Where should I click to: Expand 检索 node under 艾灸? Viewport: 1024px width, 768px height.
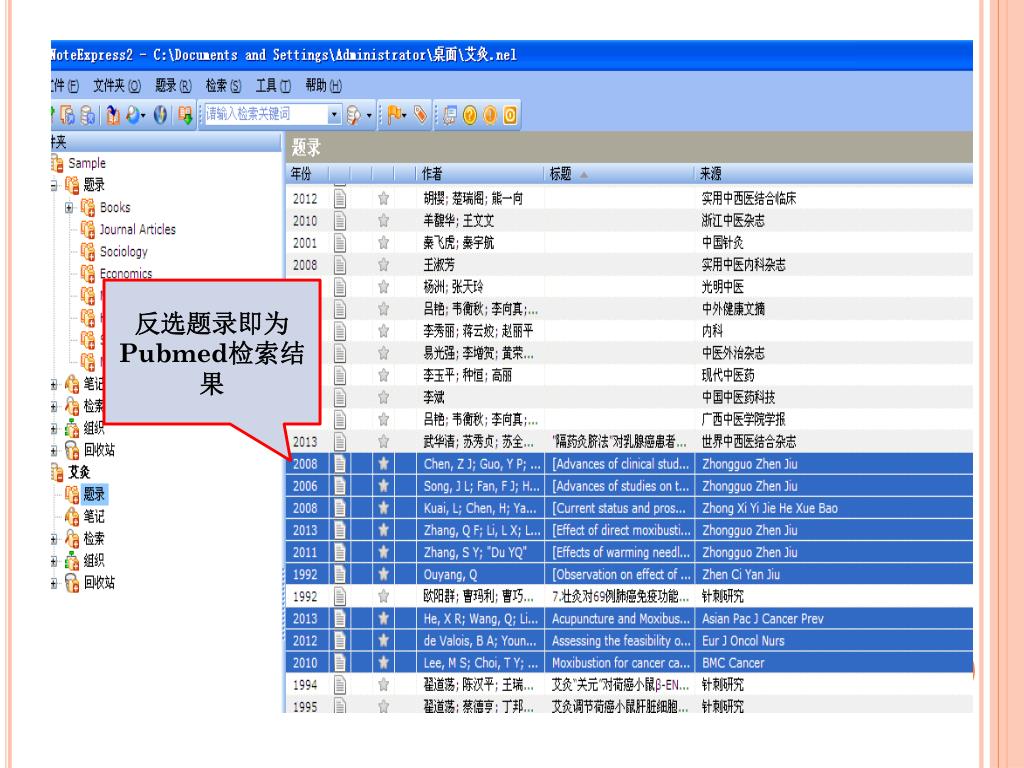[54, 539]
